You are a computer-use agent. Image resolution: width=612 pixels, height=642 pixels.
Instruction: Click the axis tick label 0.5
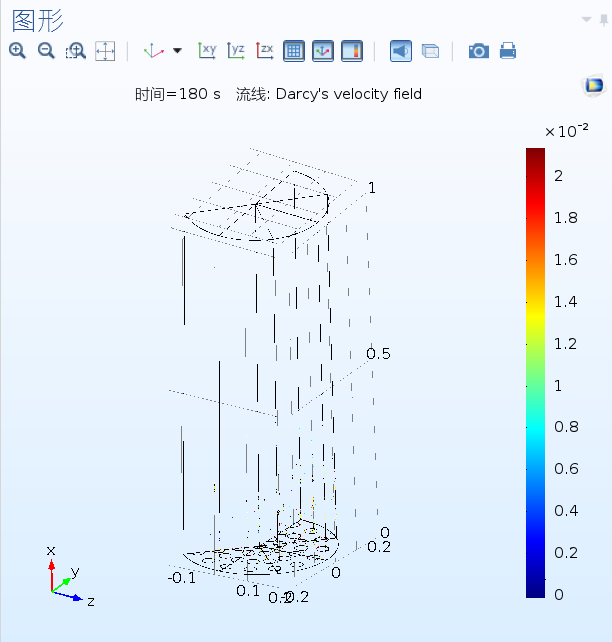click(378, 354)
